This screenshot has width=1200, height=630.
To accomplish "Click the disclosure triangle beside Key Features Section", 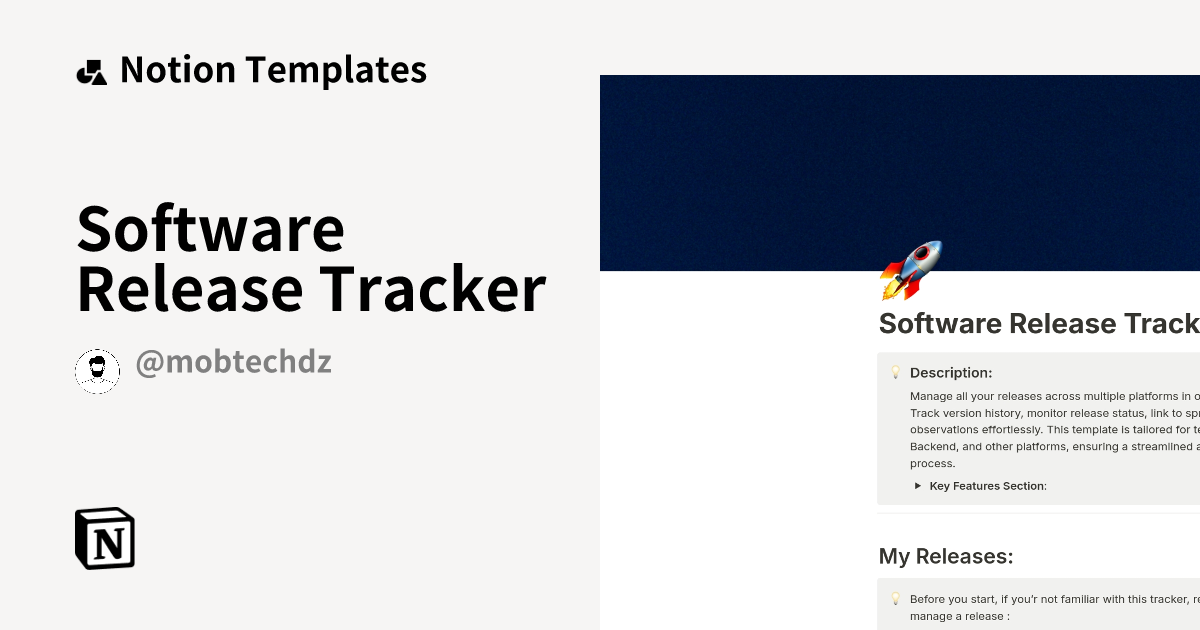I will tap(917, 485).
